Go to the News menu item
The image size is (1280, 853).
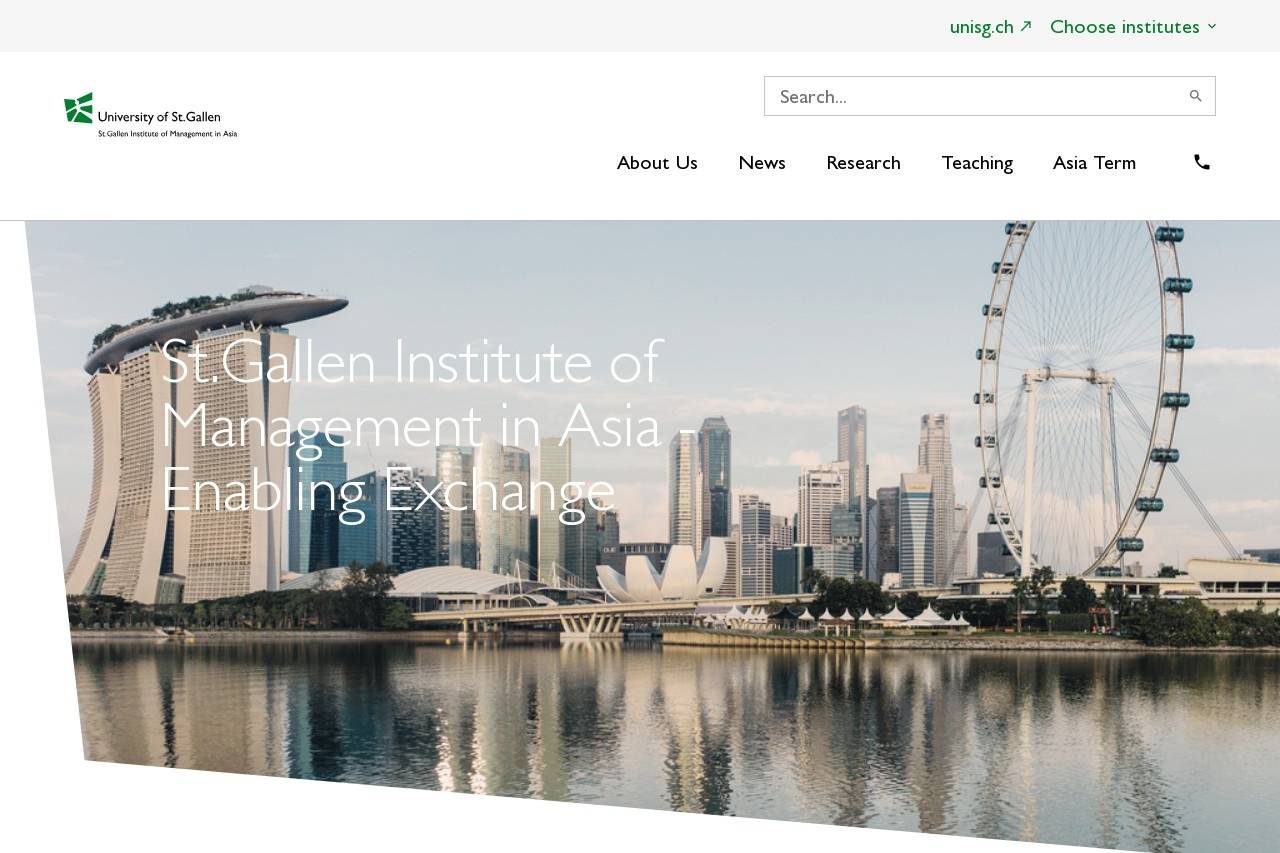[762, 162]
